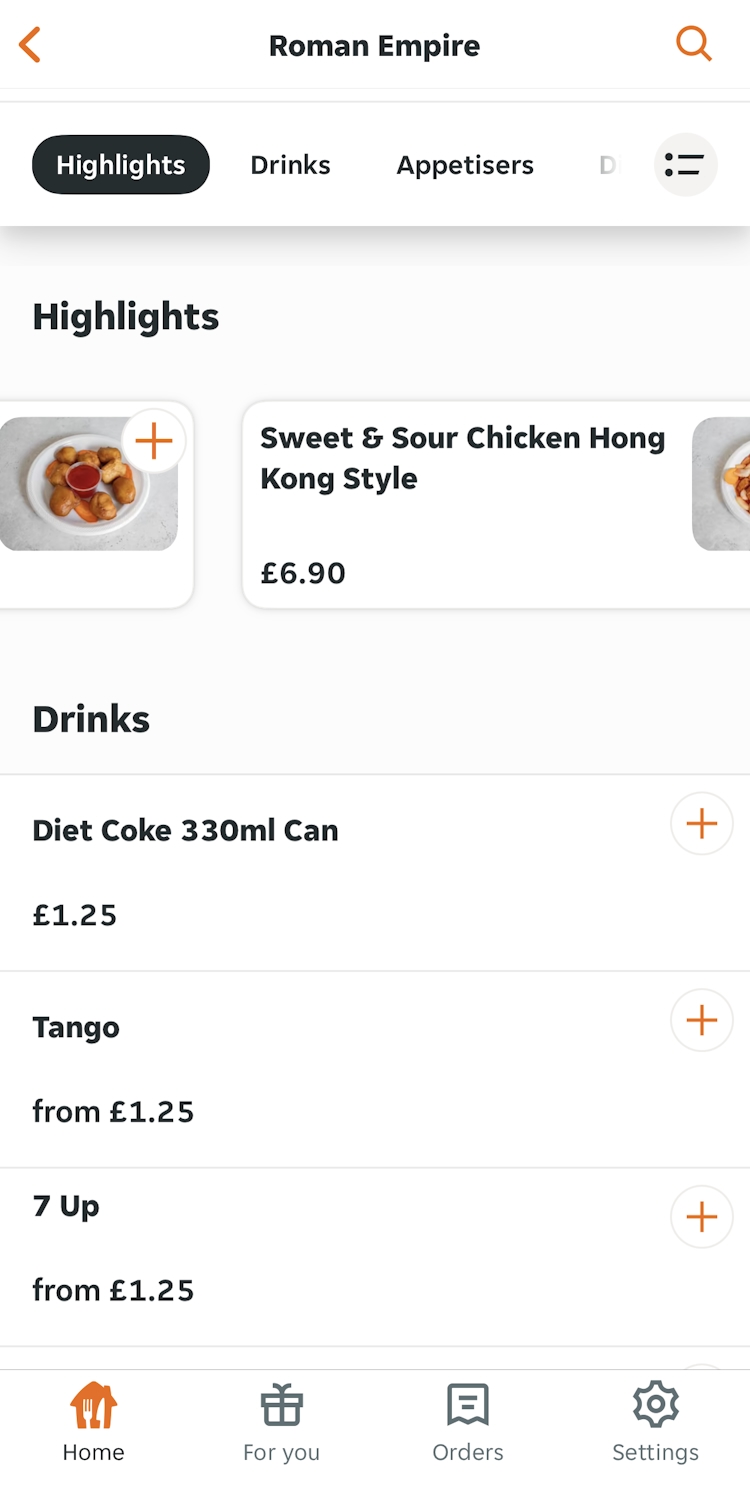Open the Orders receipt tab
This screenshot has height=1494, width=750.
pos(468,1423)
